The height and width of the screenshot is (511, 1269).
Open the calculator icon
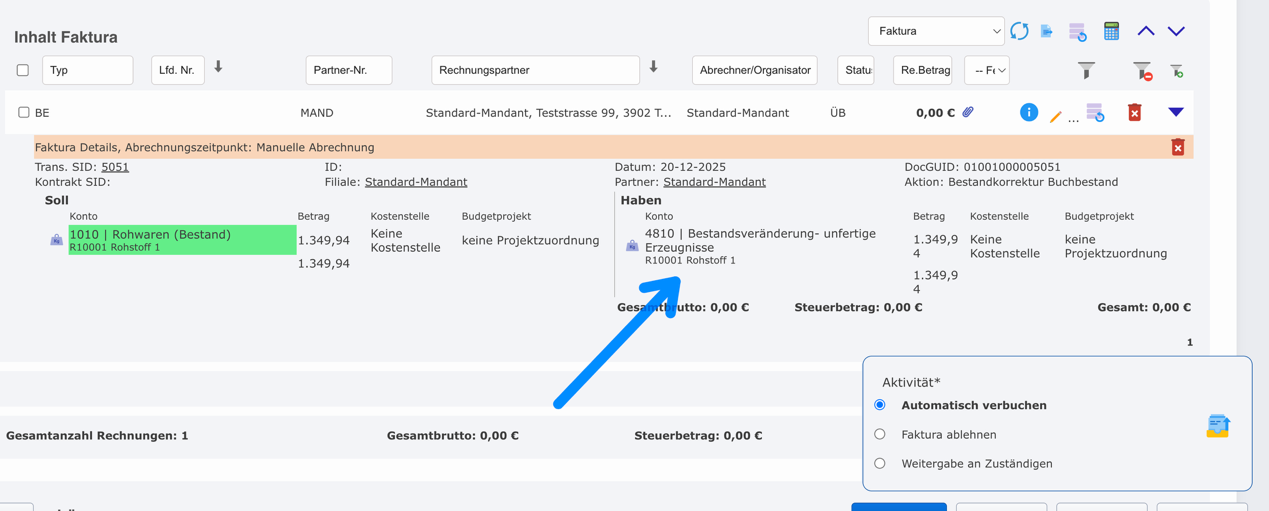[1111, 31]
